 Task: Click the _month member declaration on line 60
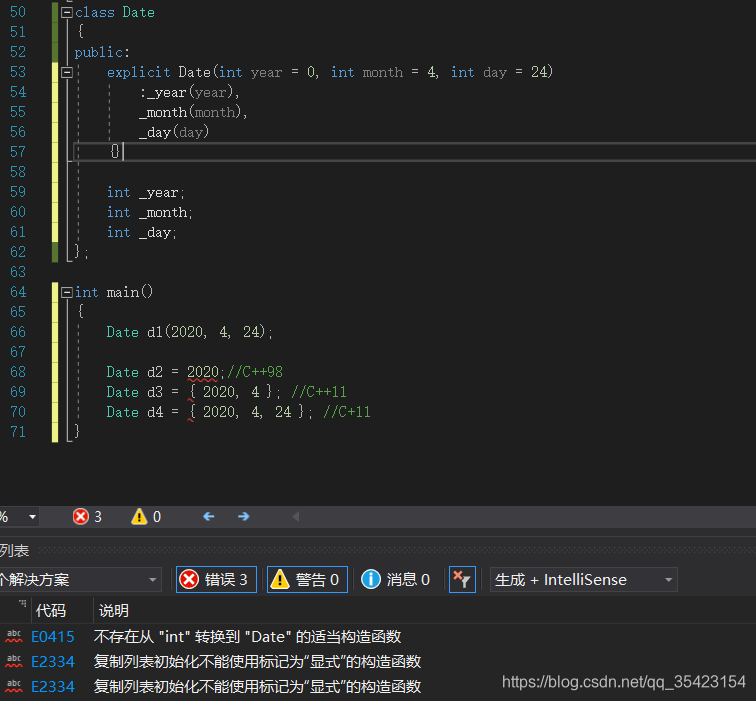click(149, 213)
